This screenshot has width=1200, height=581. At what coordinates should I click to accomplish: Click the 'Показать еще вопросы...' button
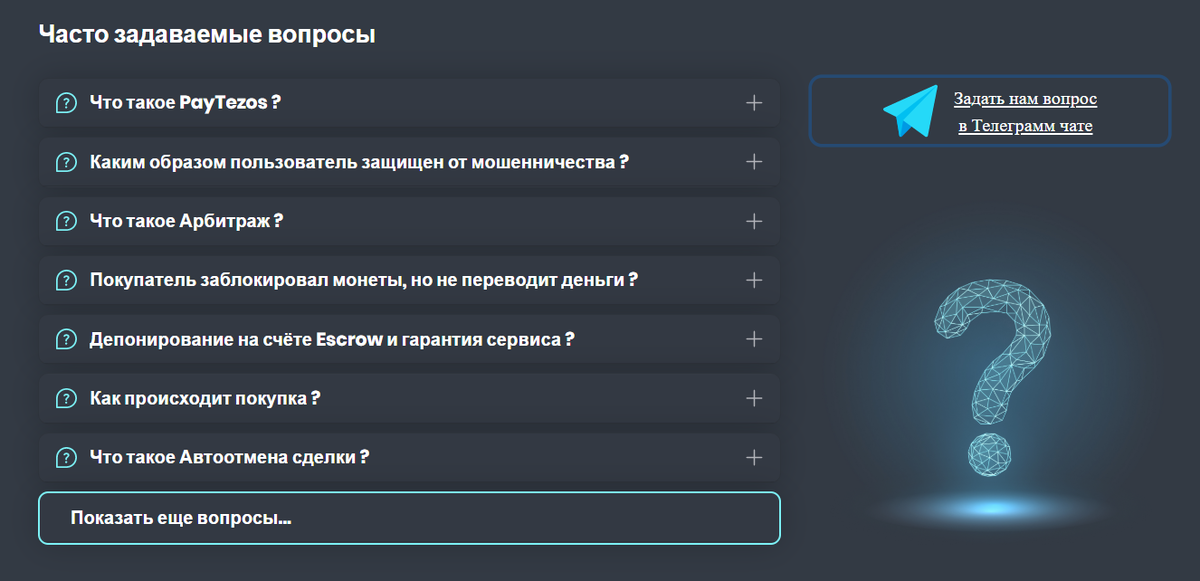coord(410,517)
